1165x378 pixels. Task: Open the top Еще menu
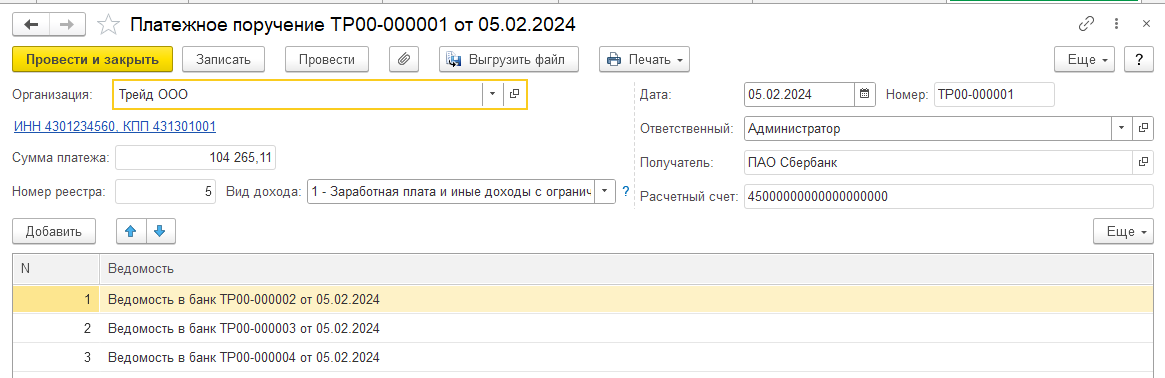point(1085,59)
